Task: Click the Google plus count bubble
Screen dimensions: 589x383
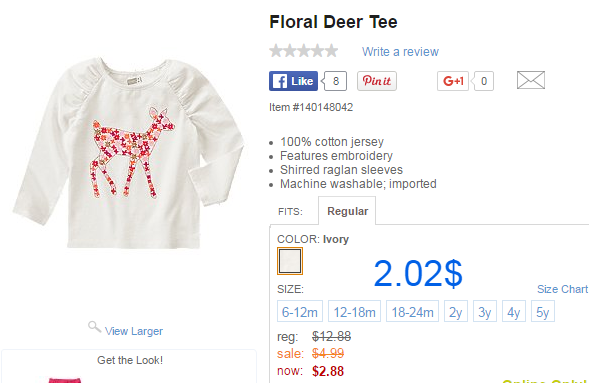Action: [x=483, y=81]
